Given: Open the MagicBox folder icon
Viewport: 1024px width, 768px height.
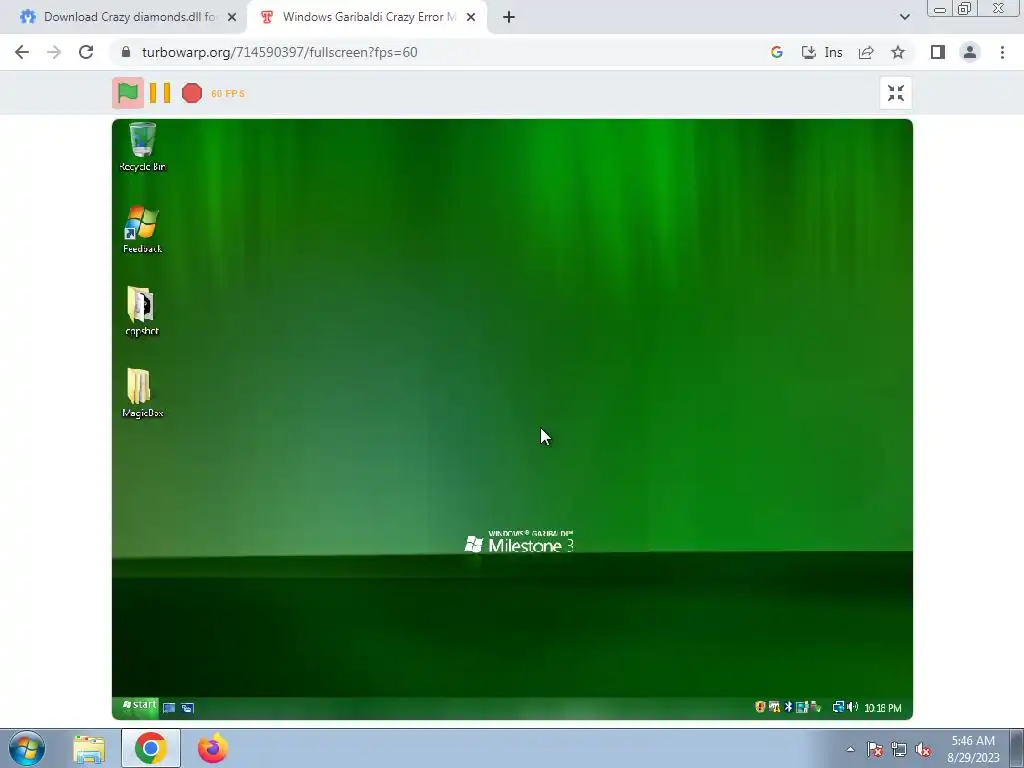Looking at the screenshot, I should [x=142, y=393].
